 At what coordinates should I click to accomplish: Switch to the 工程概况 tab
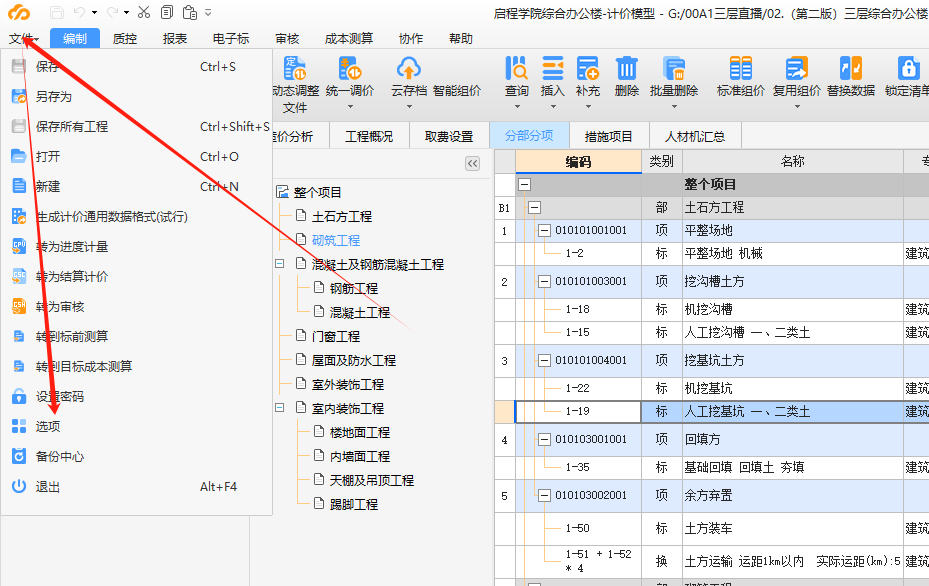[369, 136]
